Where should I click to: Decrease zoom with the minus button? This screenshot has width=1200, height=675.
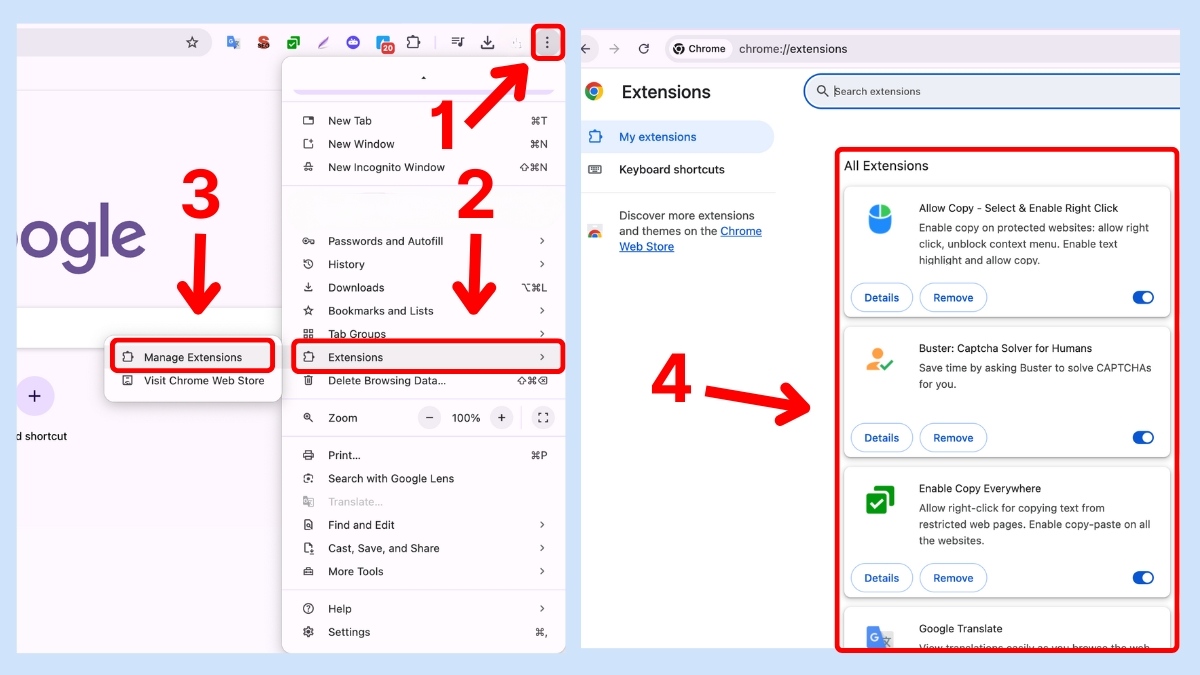(429, 418)
